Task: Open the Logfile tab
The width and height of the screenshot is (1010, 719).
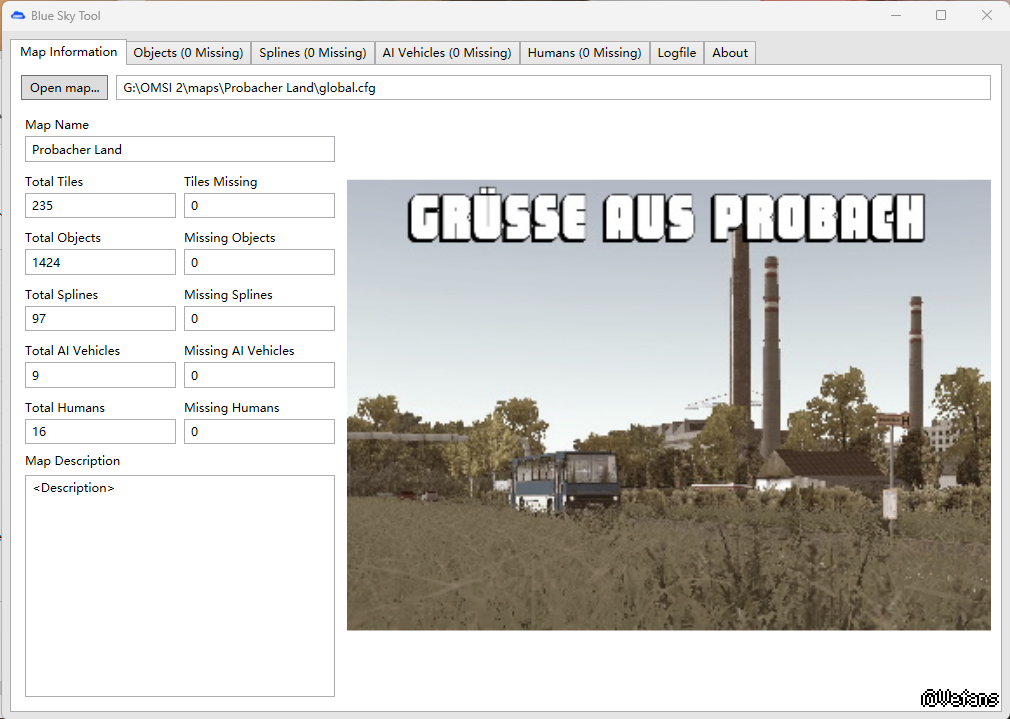Action: [676, 53]
